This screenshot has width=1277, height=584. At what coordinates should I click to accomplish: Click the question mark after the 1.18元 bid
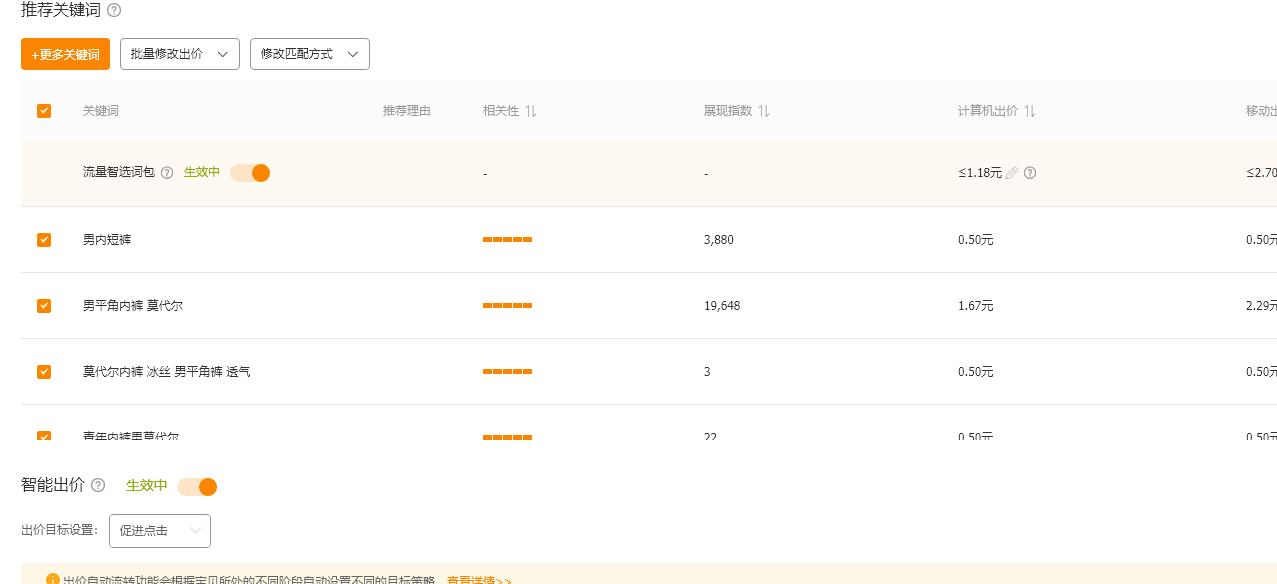point(1030,173)
